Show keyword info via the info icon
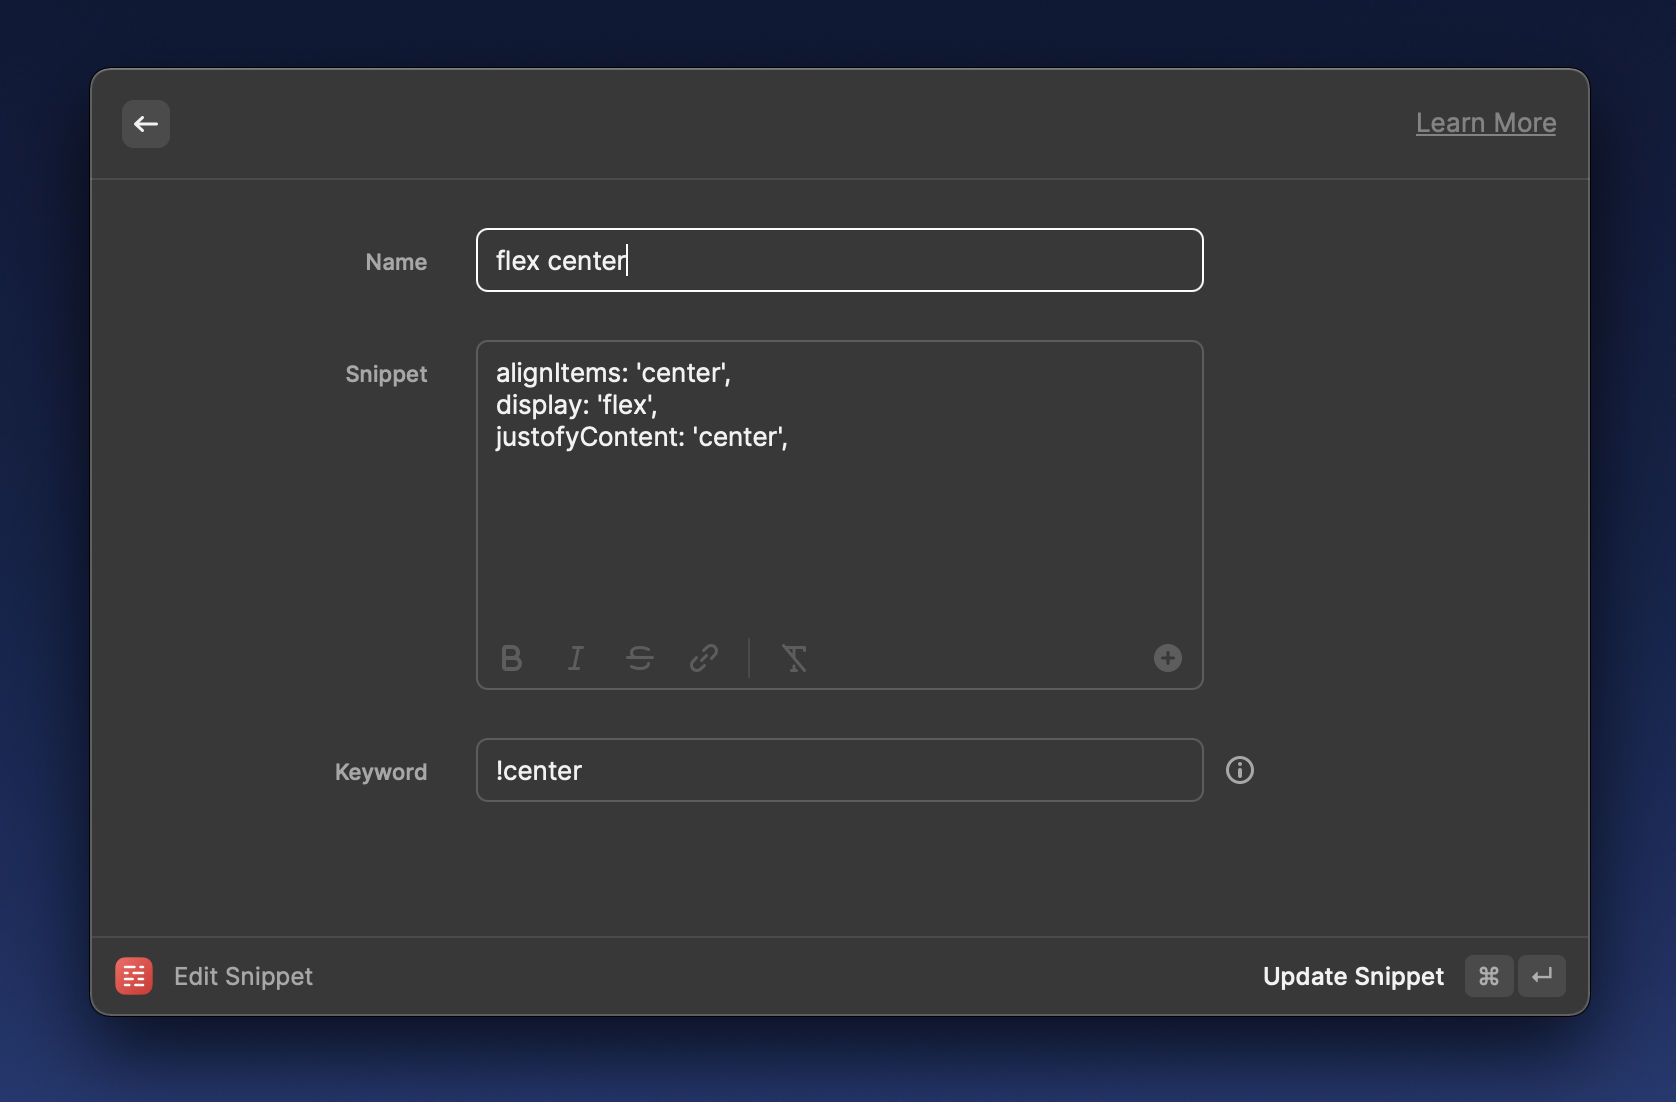1676x1102 pixels. (1240, 770)
